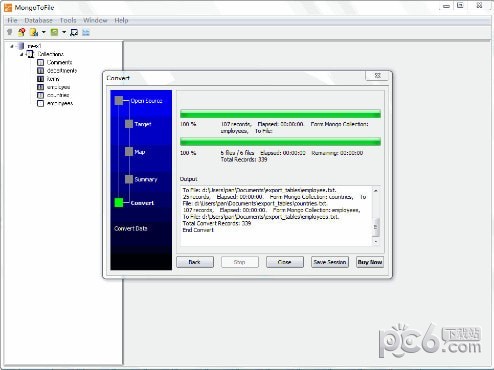Click the End Convert line in output
Screen dimensions: 494x370
(198, 230)
